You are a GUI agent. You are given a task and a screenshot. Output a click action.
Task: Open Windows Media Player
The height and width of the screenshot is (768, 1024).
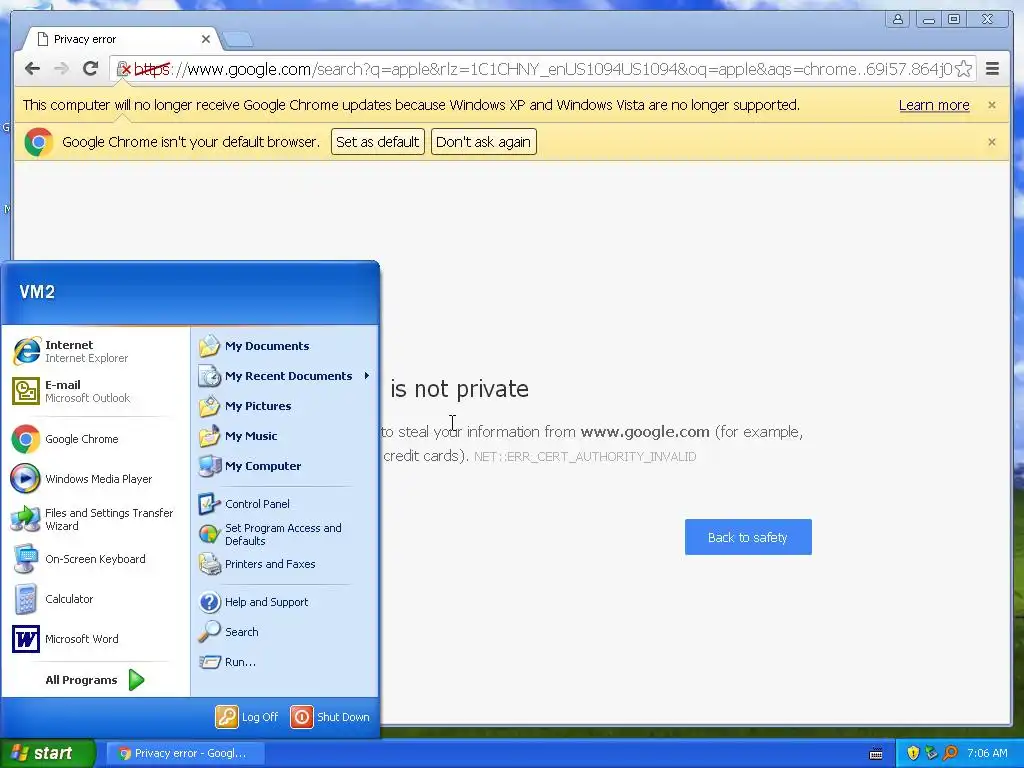tap(95, 479)
